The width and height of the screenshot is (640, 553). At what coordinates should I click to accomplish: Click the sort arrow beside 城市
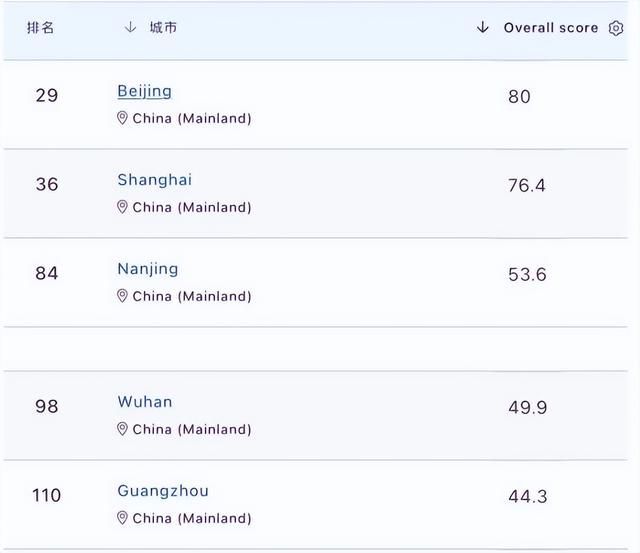coord(130,27)
